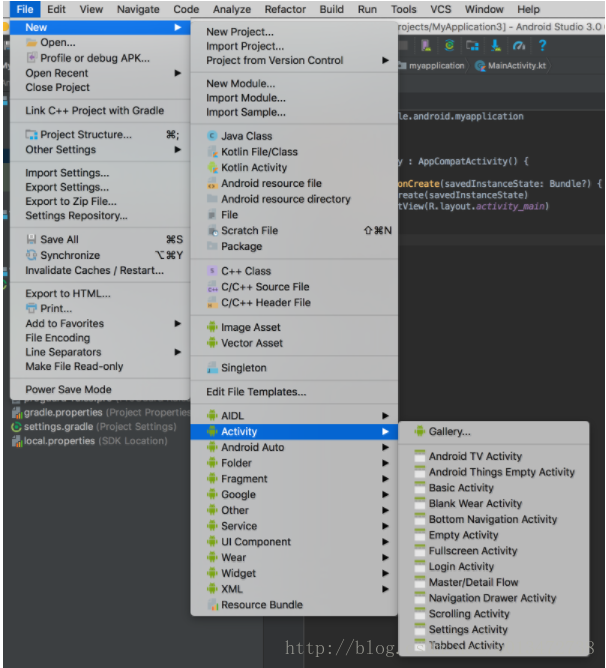Select Settings Activity template
Image resolution: width=606 pixels, height=668 pixels.
pos(493,629)
